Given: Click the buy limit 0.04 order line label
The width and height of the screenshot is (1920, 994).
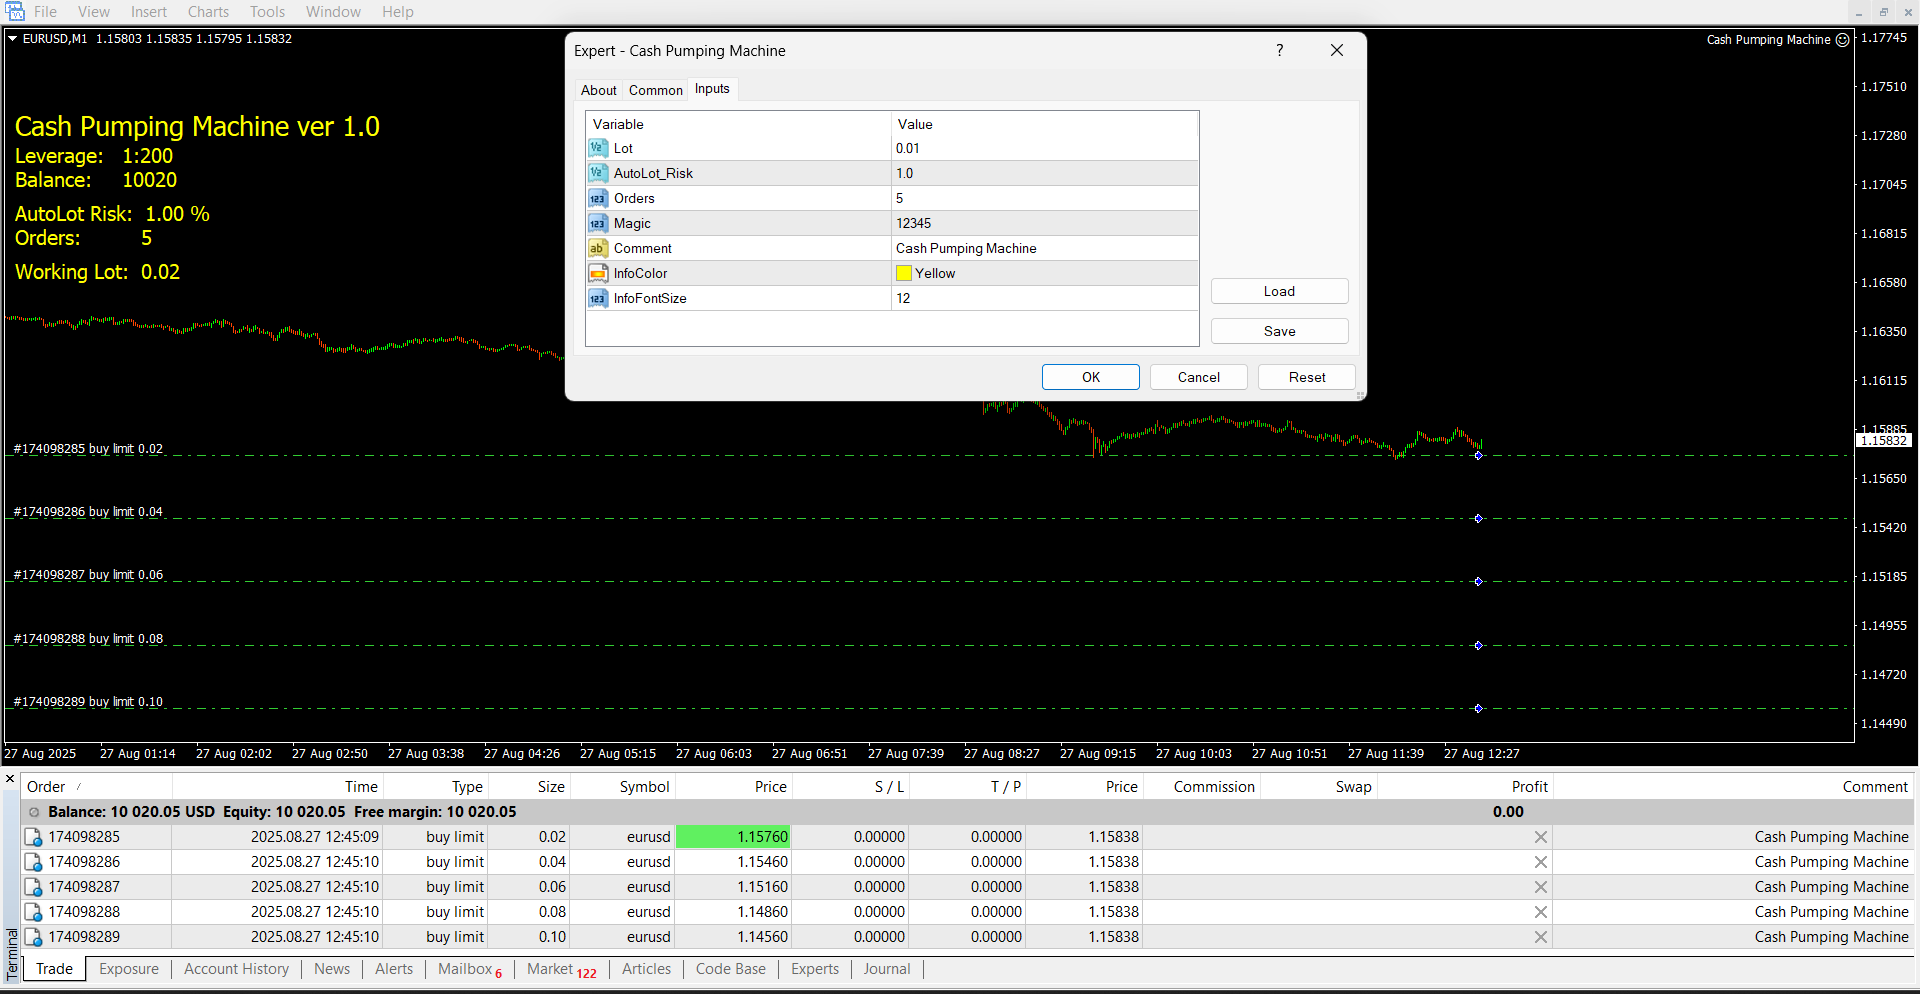Looking at the screenshot, I should tap(88, 512).
